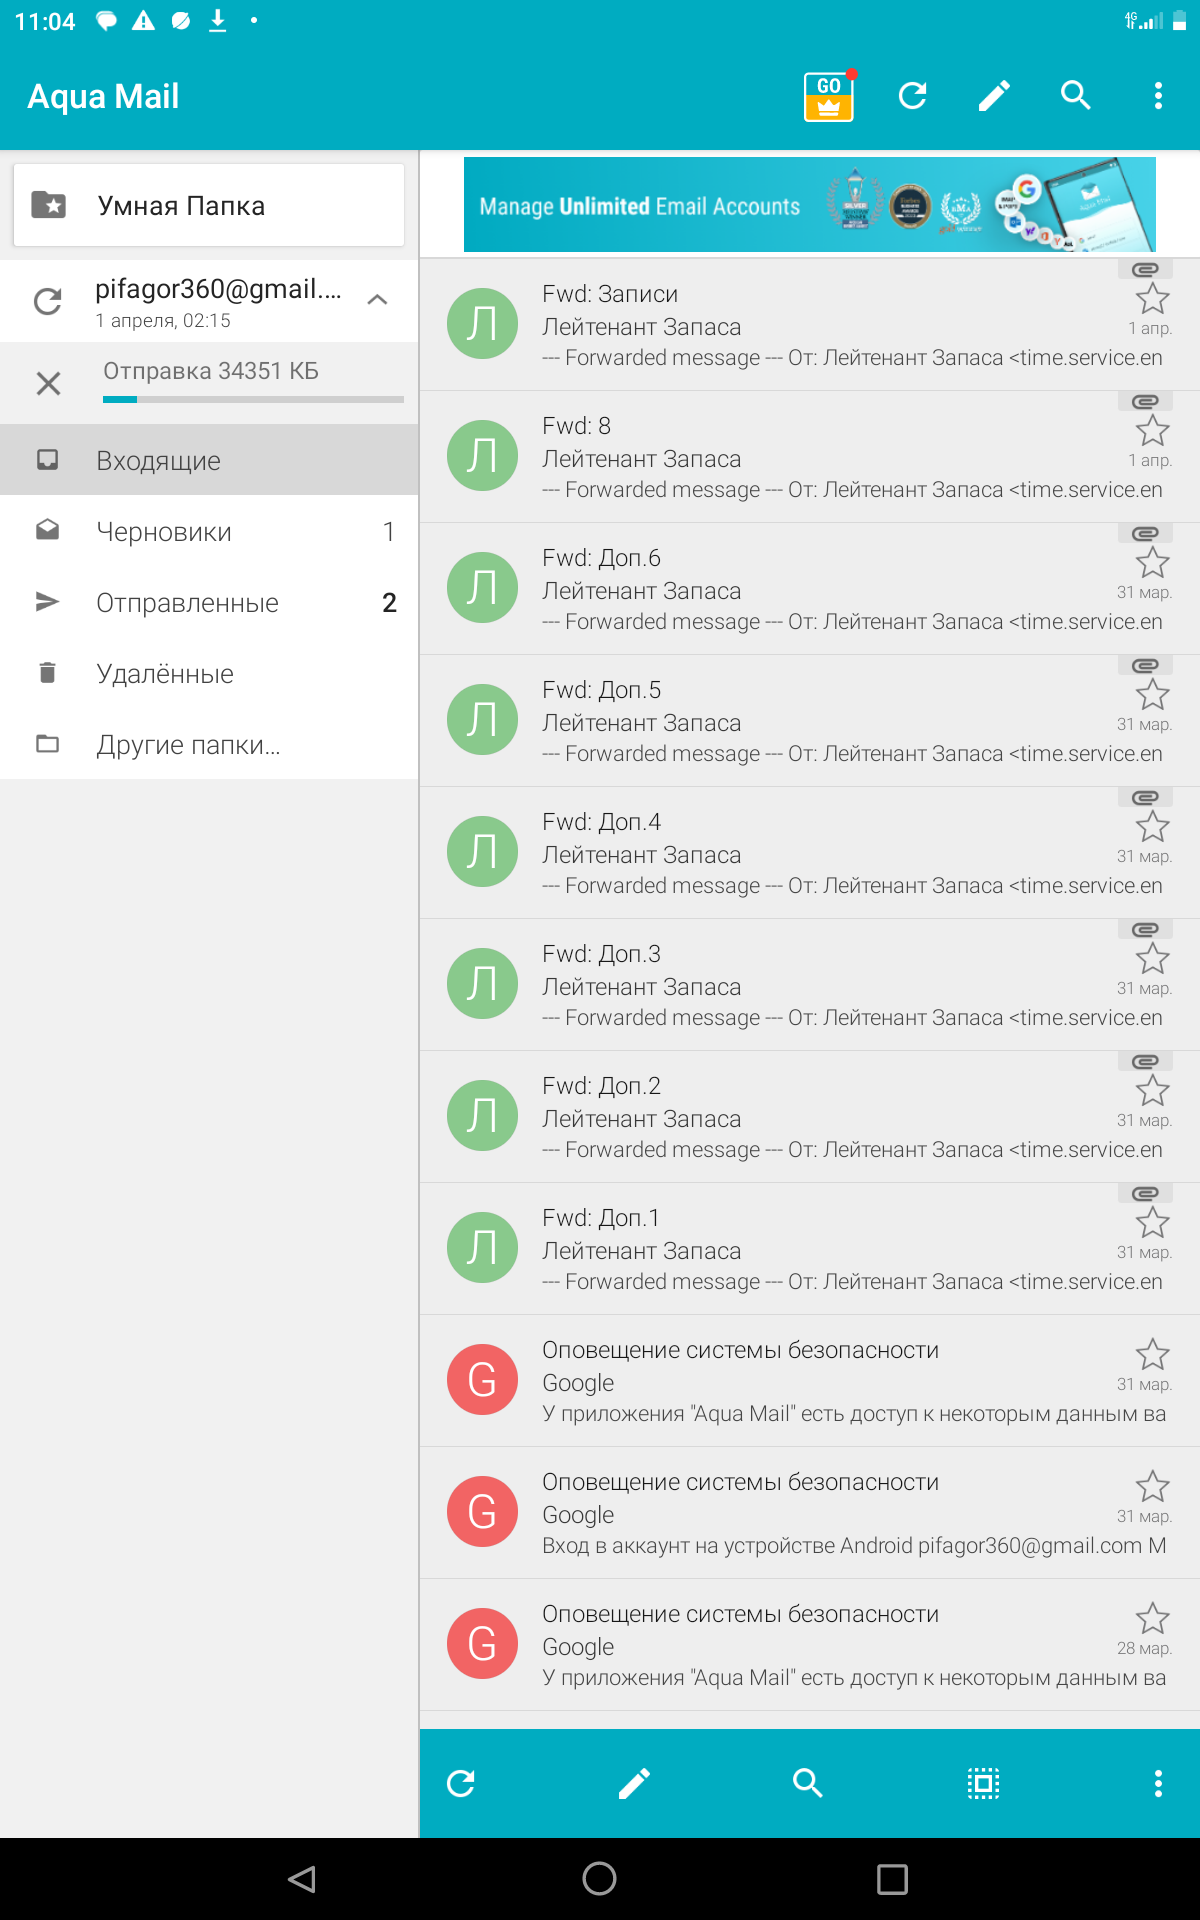Tap the bottom bar refresh icon
1200x1920 pixels.
pyautogui.click(x=461, y=1783)
